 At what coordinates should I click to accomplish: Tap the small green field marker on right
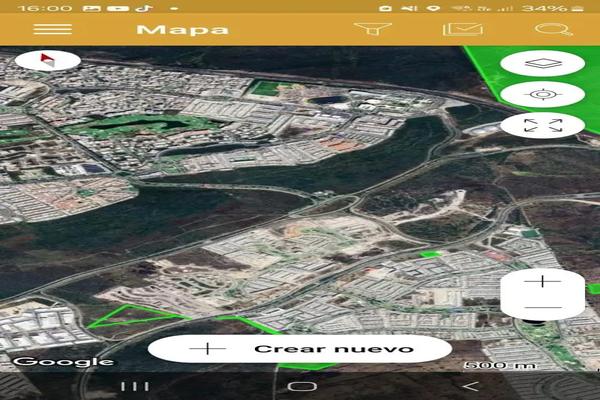pyautogui.click(x=430, y=255)
